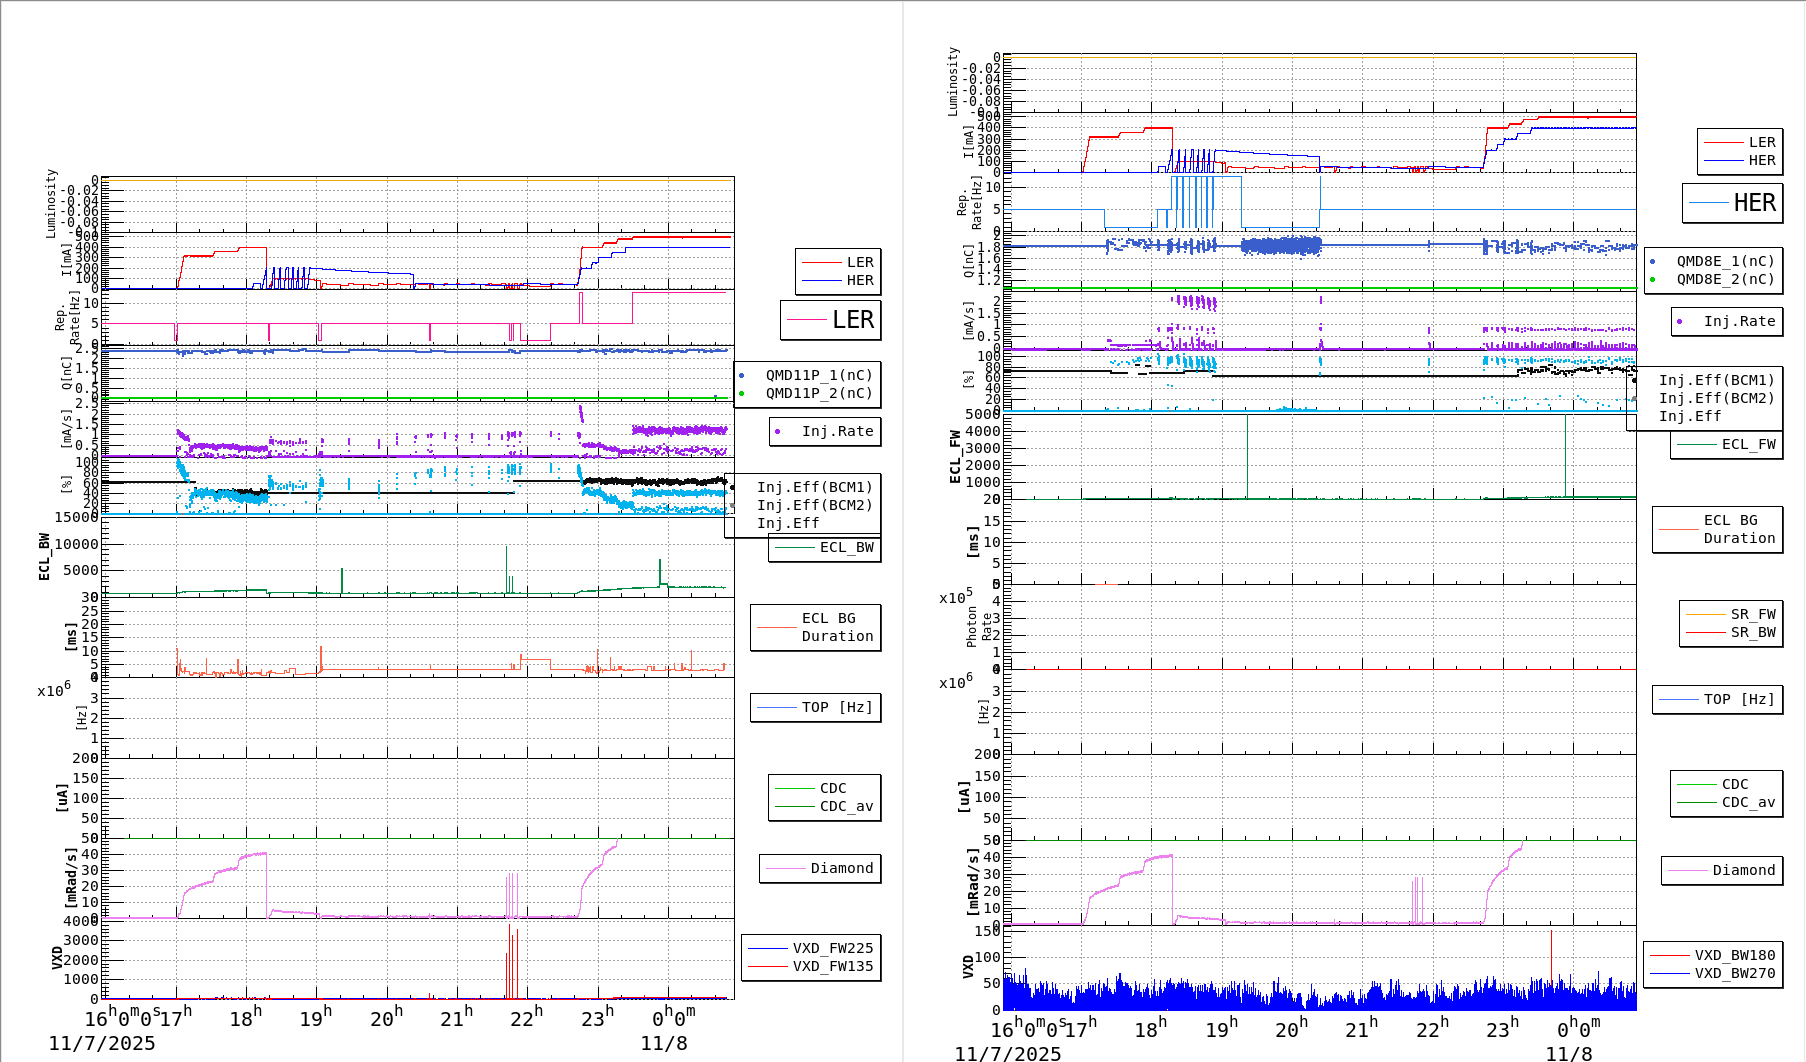Screen dimensions: 1806x1062
Task: Click the 22h tick label on left time axis
Action: (x=526, y=1018)
